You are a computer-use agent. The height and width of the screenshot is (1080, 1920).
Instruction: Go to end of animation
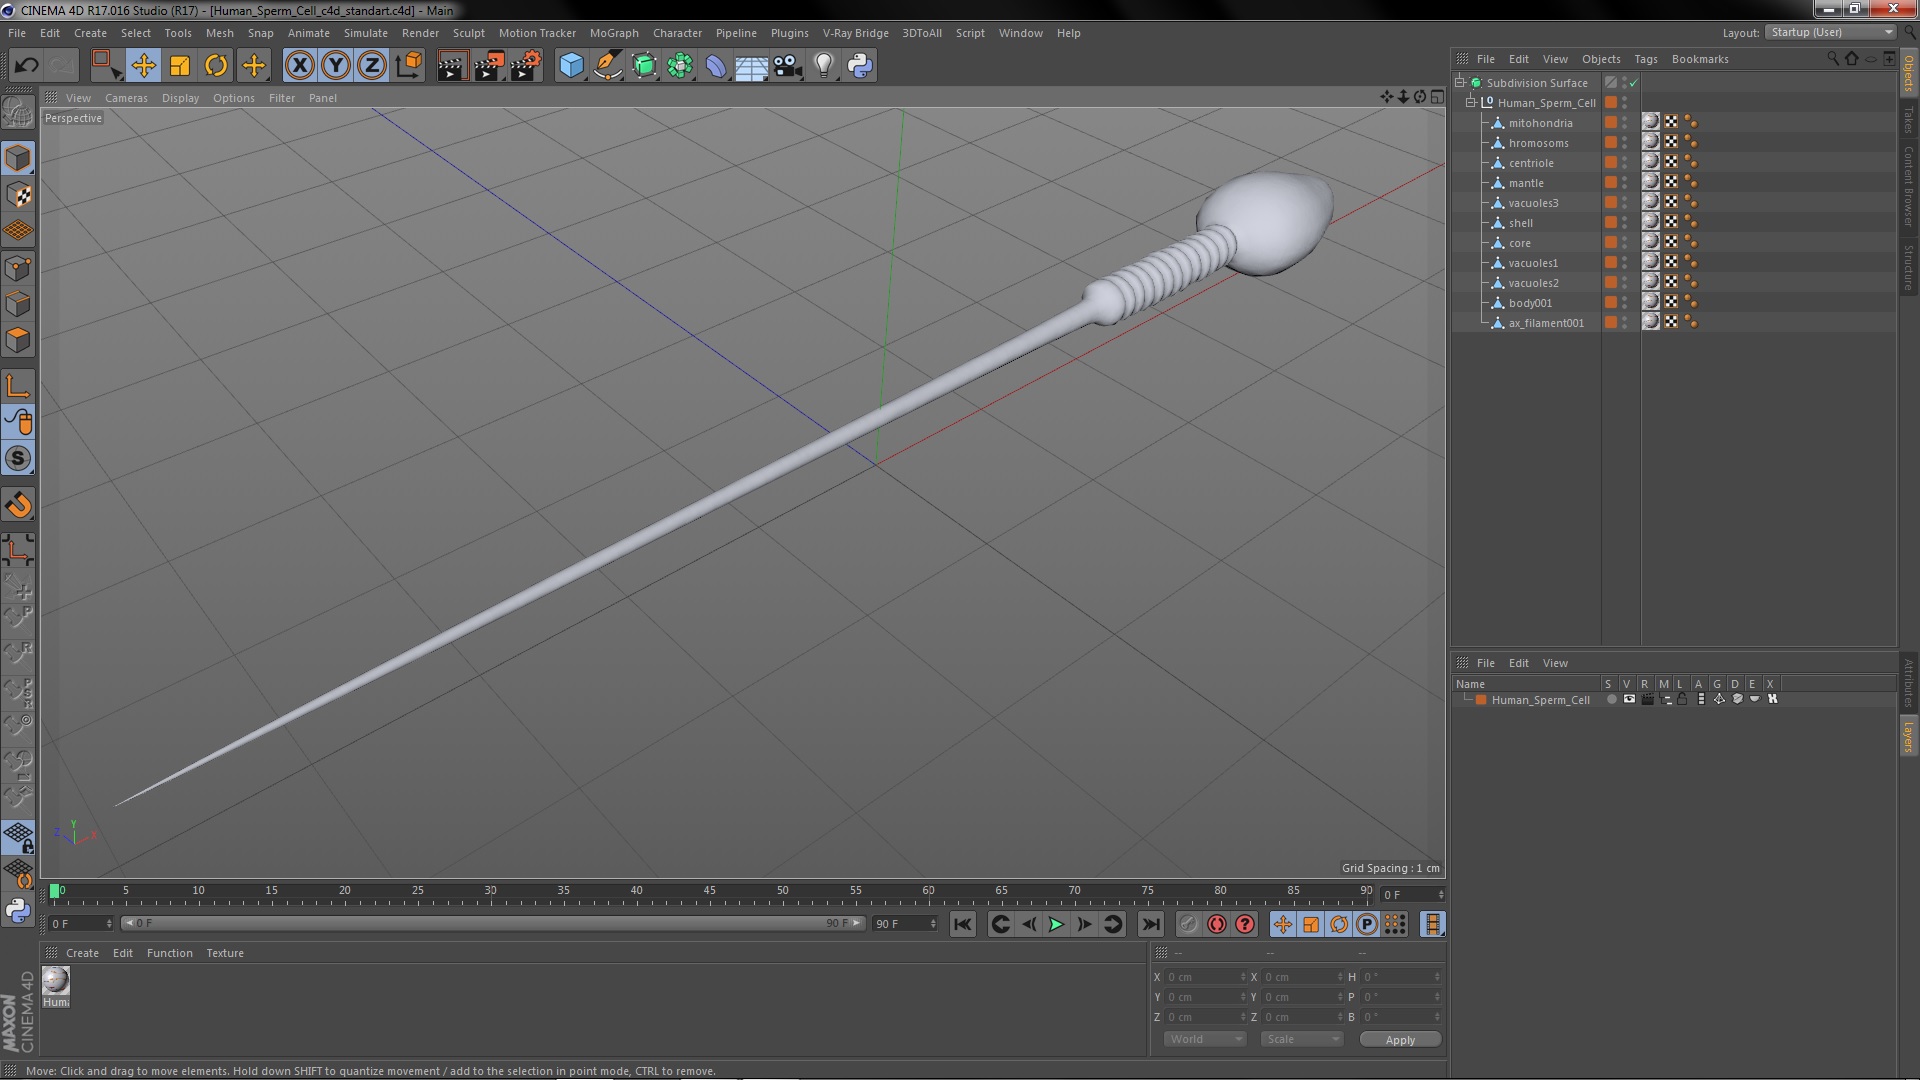pyautogui.click(x=1151, y=925)
